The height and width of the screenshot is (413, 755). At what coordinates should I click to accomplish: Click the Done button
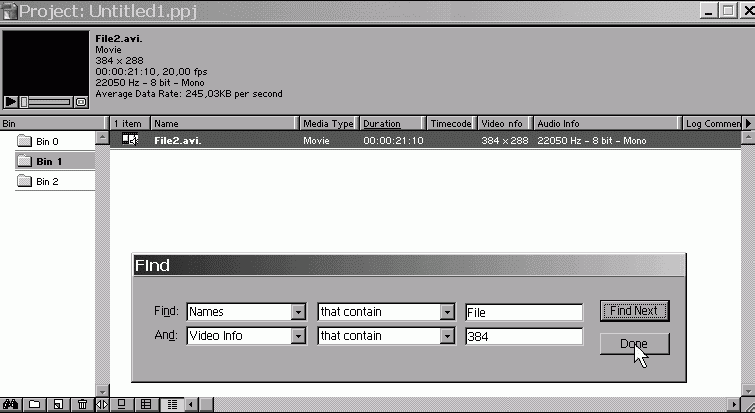634,344
